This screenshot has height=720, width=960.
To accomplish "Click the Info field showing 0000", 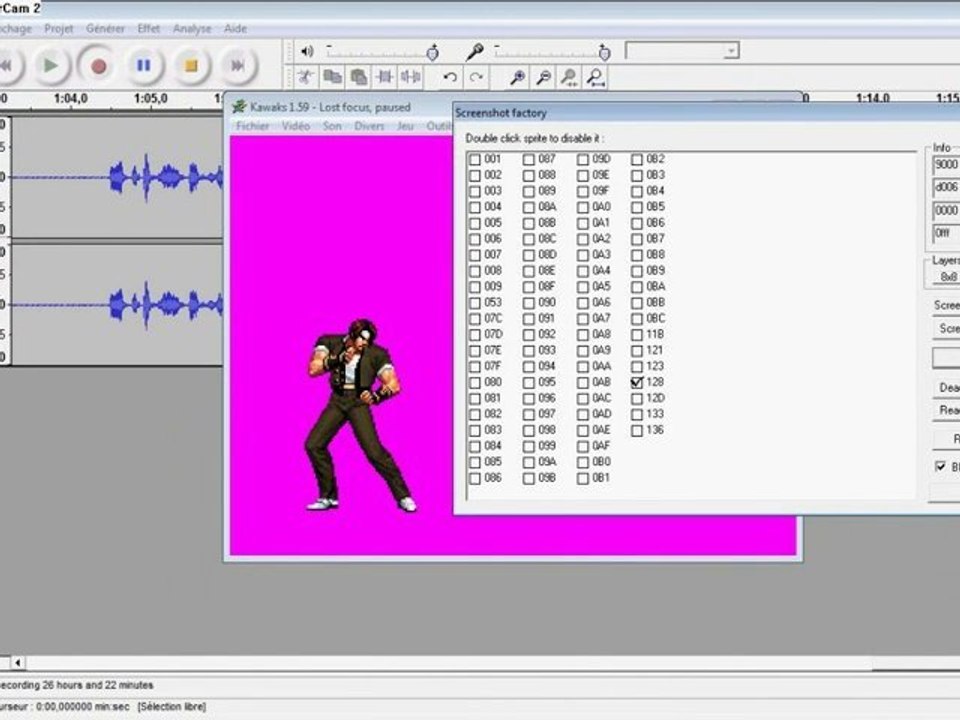I will tap(946, 210).
